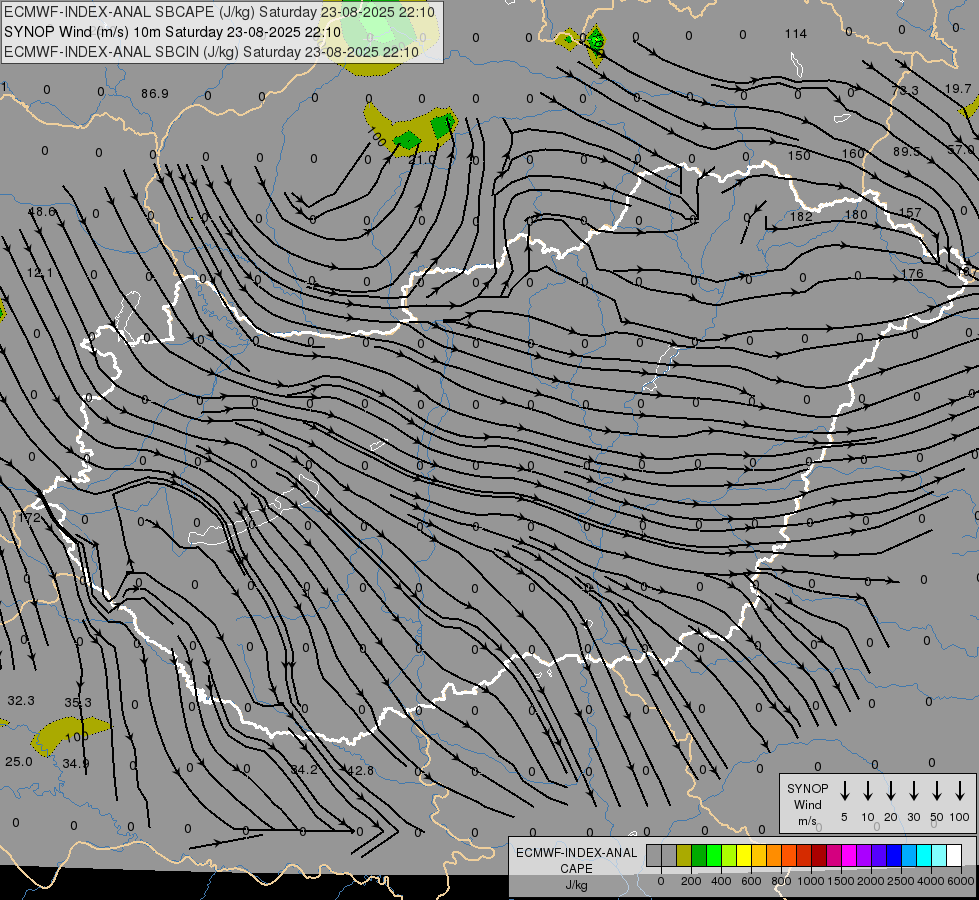
Task: Click the 20 m/s wind arrow in legend
Action: tap(890, 791)
